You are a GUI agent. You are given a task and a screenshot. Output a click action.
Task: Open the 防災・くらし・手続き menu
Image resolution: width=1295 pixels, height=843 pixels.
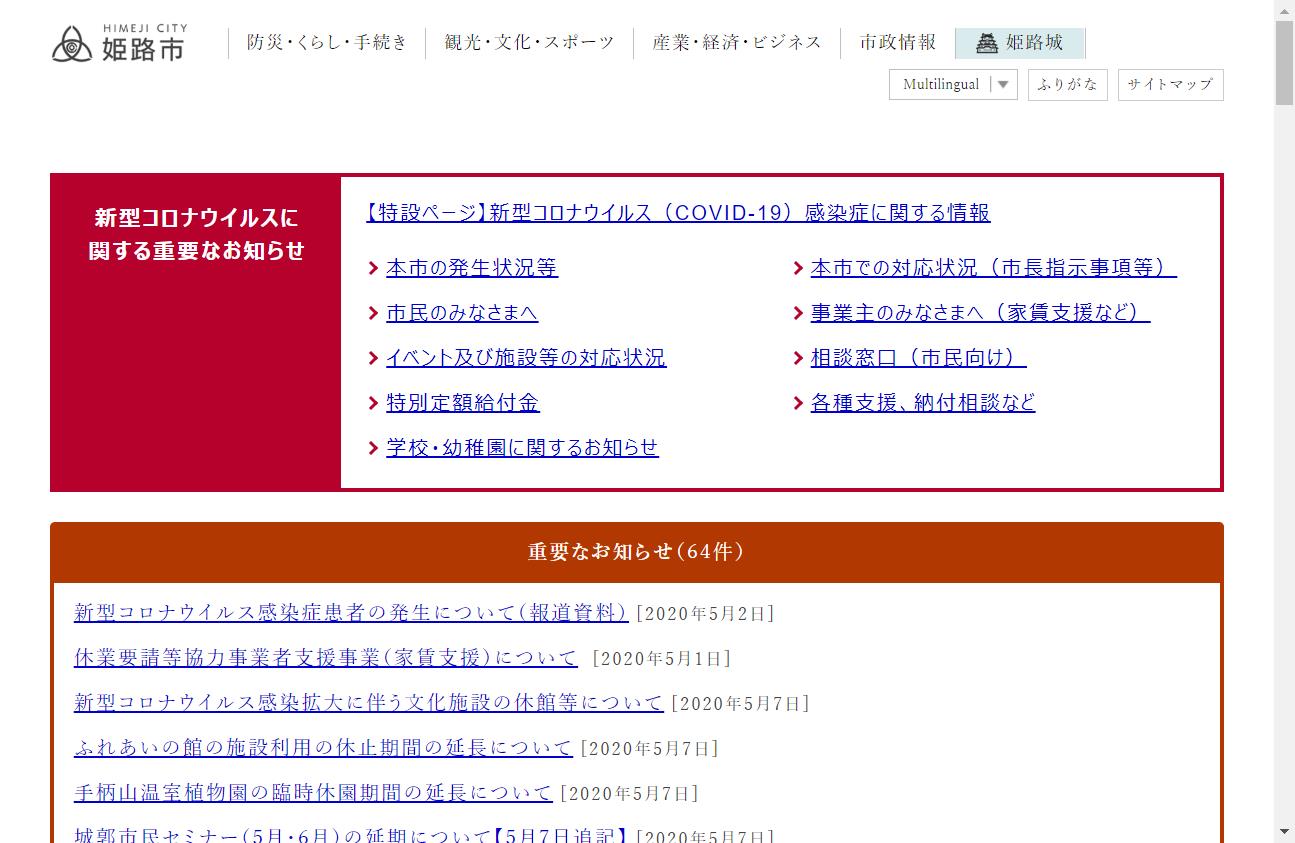[x=327, y=43]
